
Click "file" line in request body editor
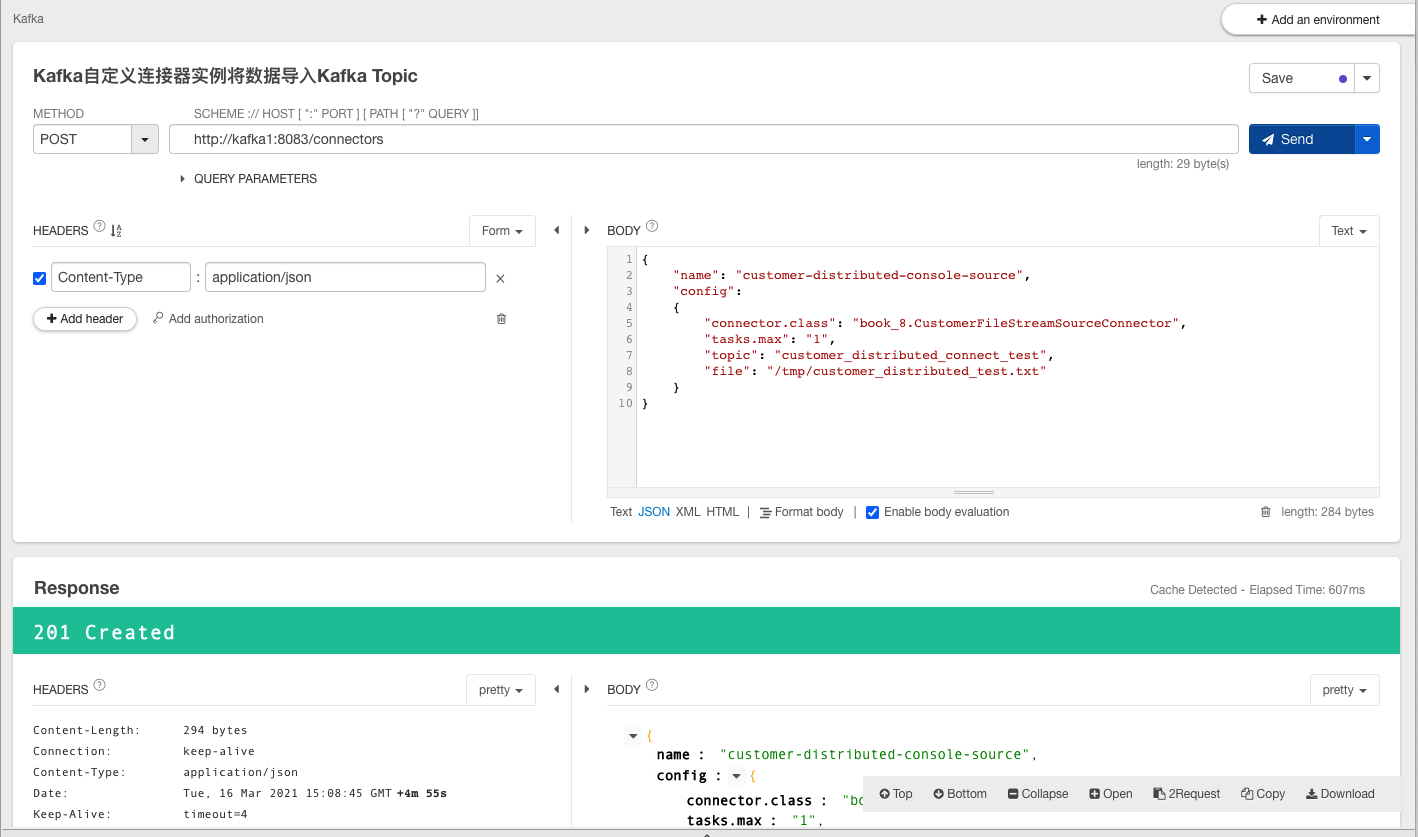point(875,371)
